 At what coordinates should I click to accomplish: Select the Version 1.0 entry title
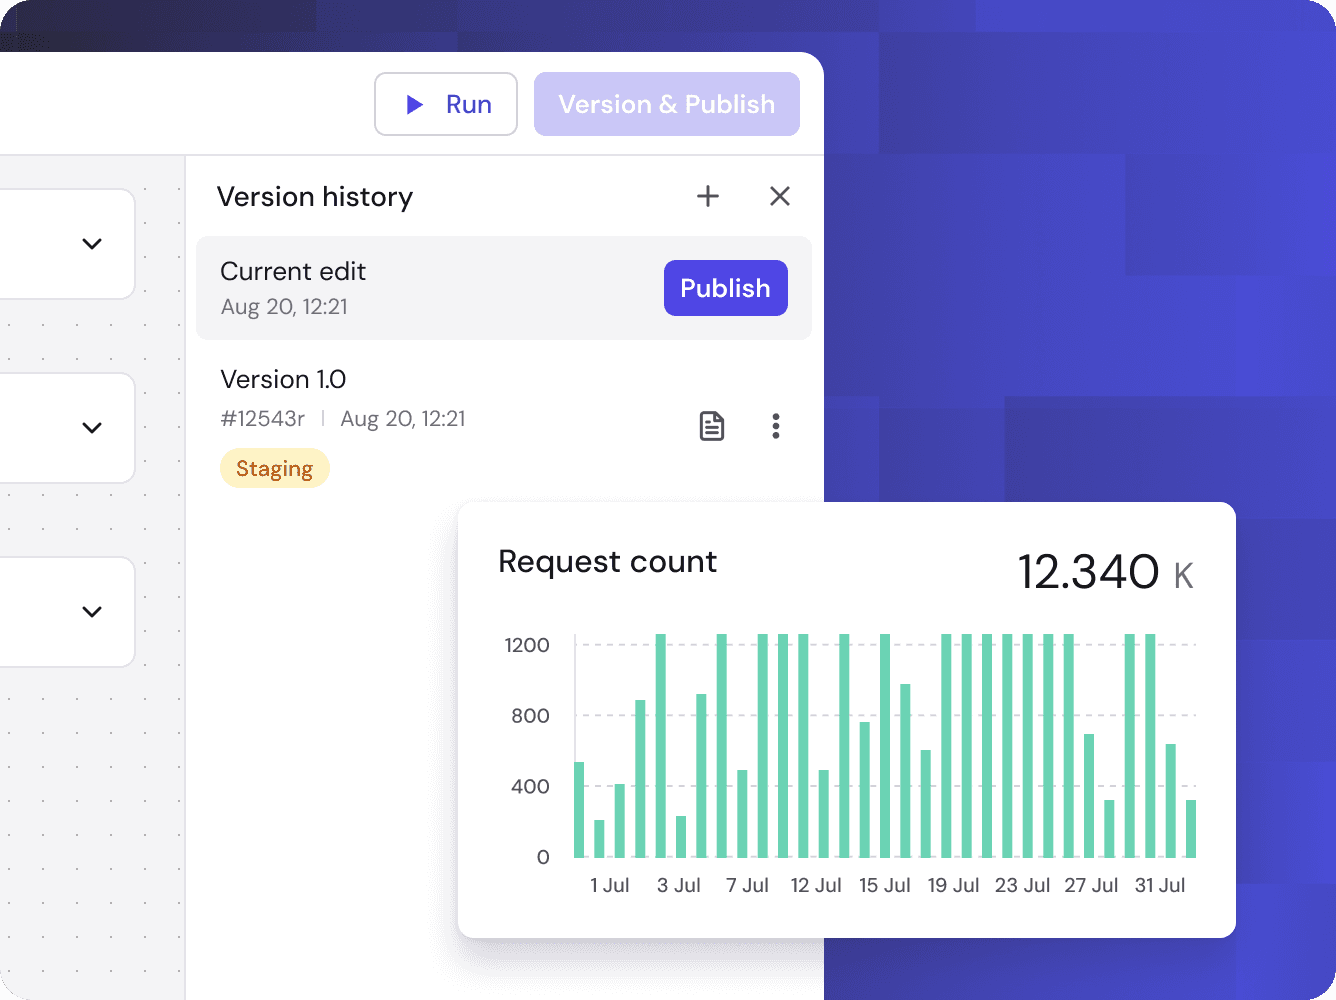(283, 380)
